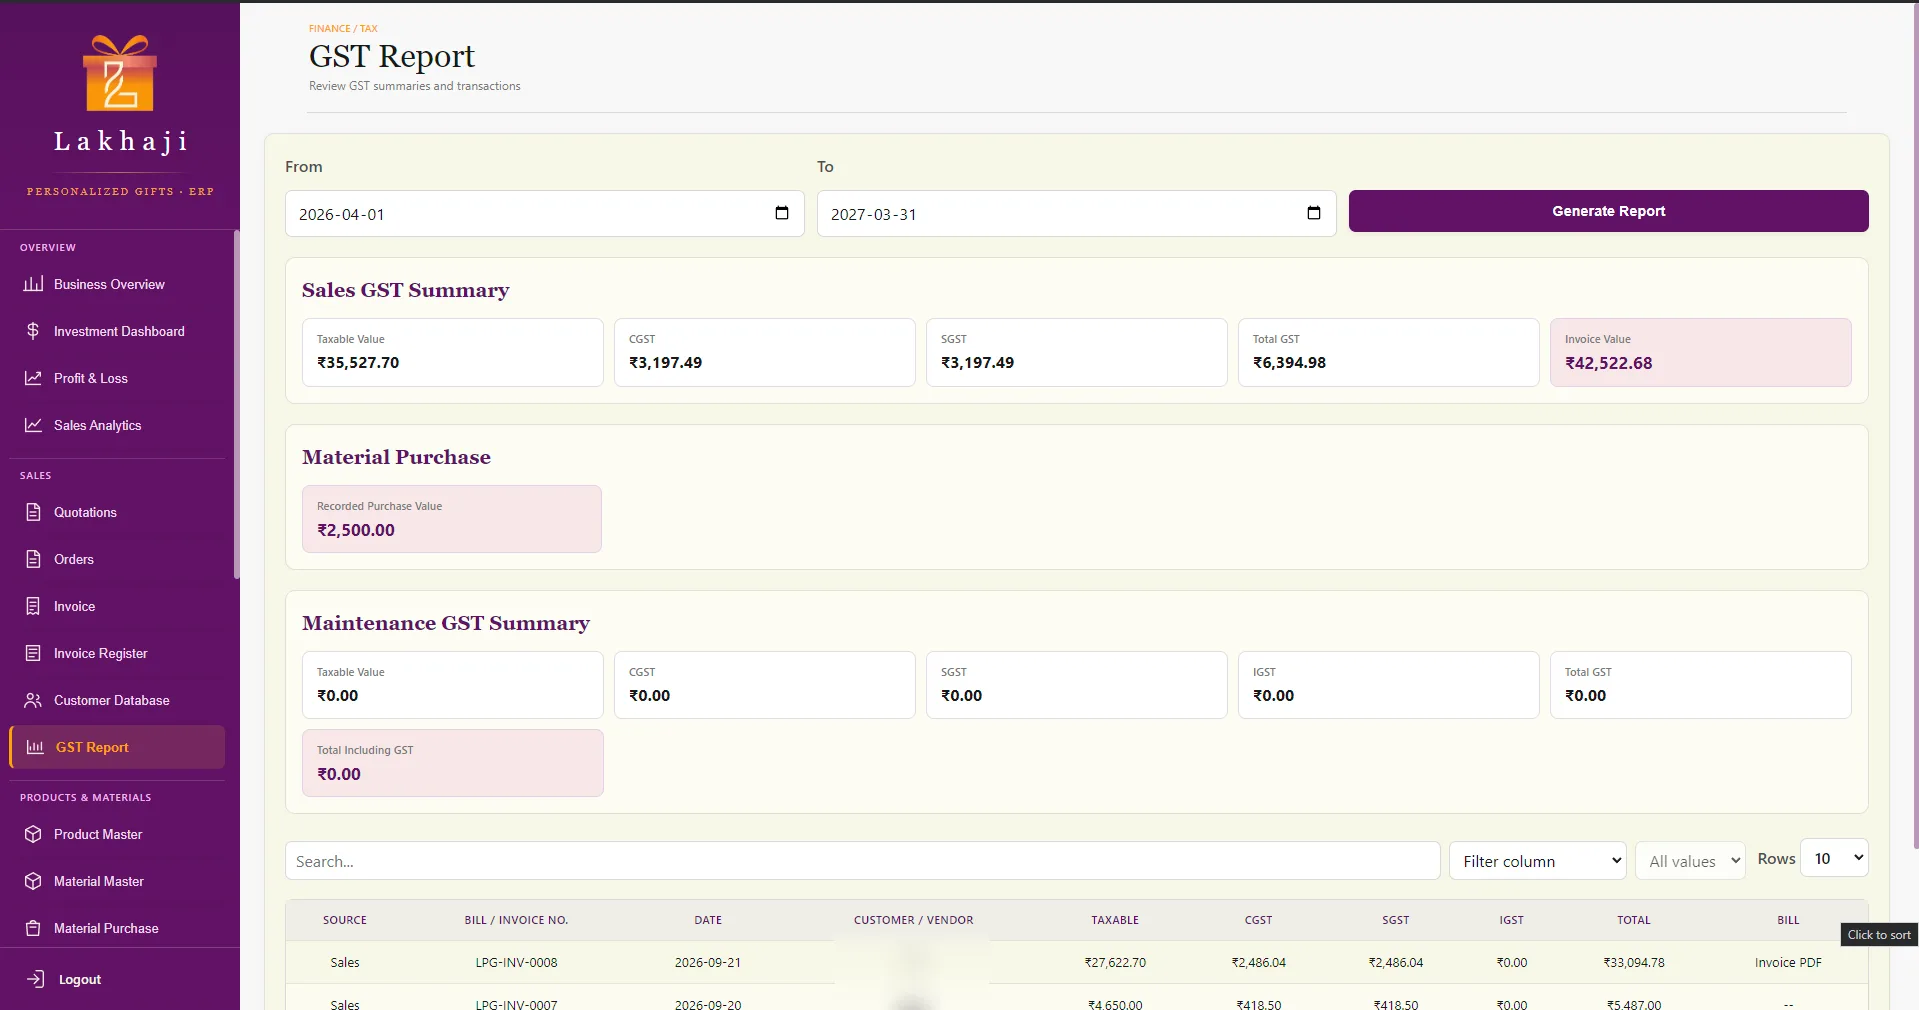This screenshot has width=1919, height=1010.
Task: Click the Quotations document icon
Action: coord(33,512)
